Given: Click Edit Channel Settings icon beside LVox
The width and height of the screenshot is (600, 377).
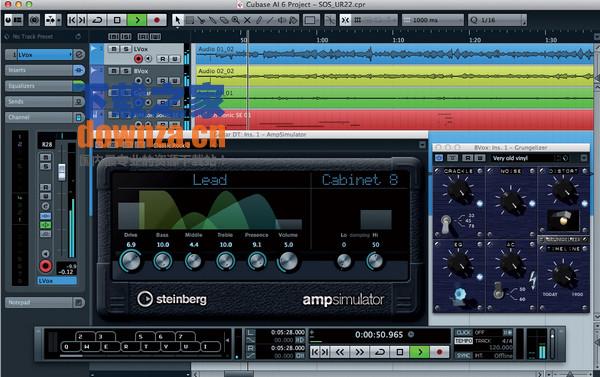Looking at the screenshot, I should (x=79, y=55).
